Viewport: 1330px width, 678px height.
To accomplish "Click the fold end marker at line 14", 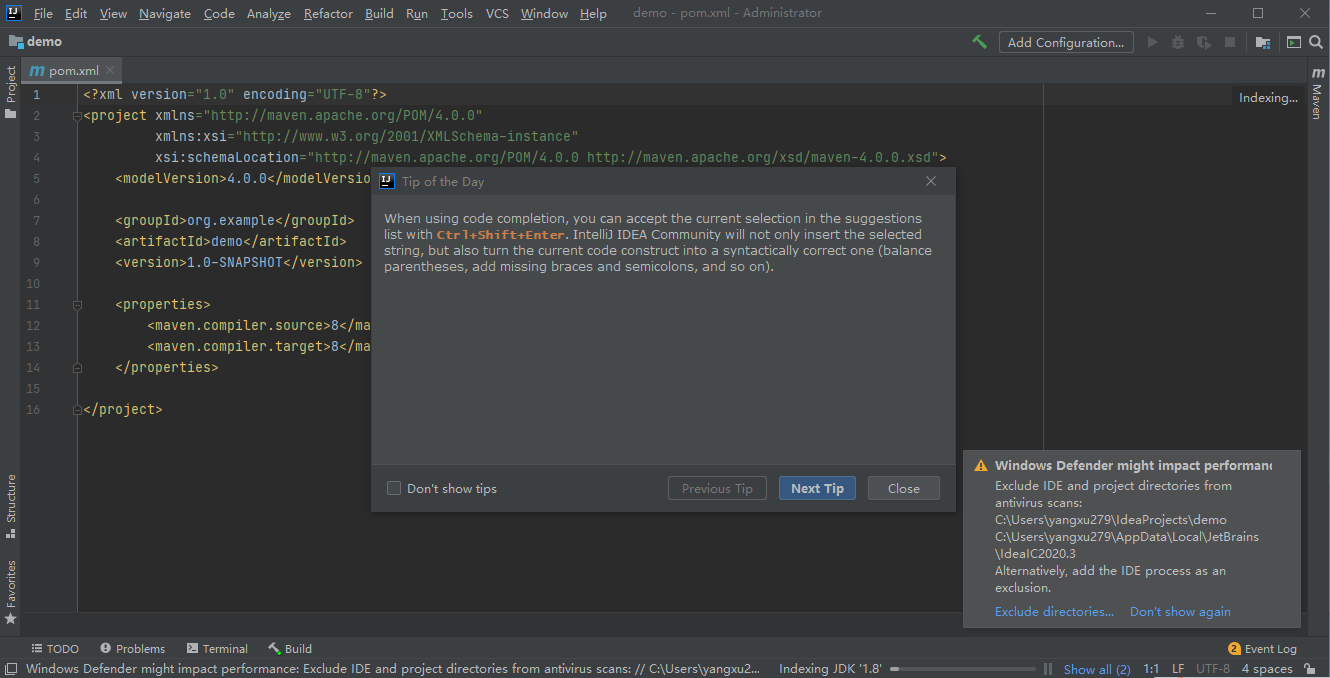I will pos(77,367).
